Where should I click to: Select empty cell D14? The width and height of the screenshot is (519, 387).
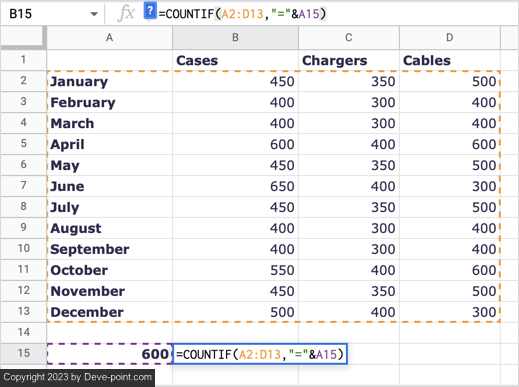coord(450,333)
